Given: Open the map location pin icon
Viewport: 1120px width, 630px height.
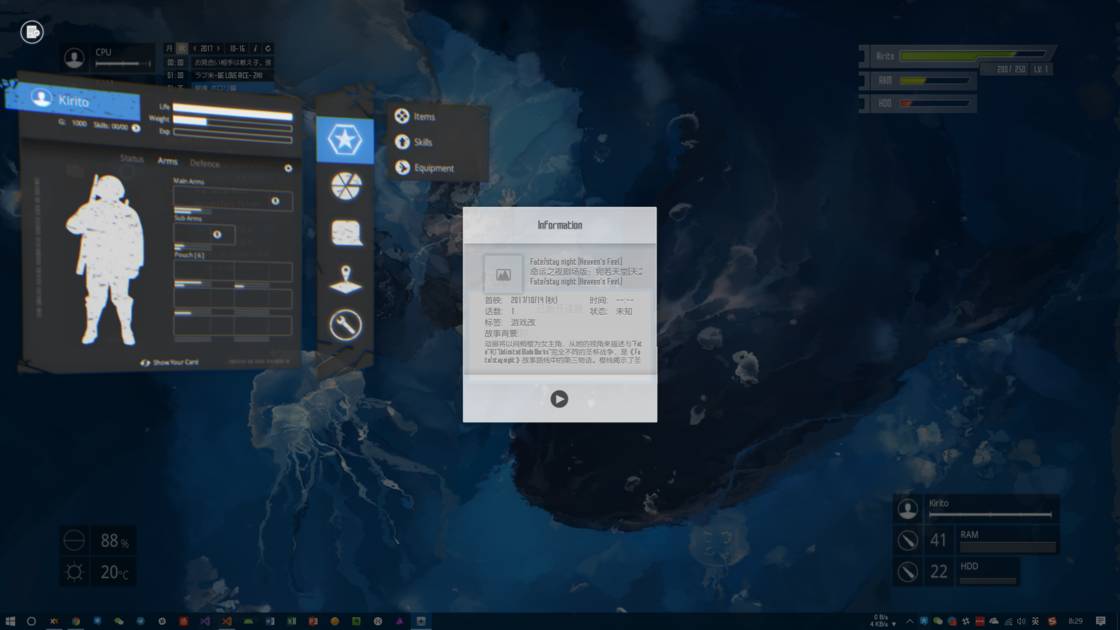Looking at the screenshot, I should click(x=345, y=279).
